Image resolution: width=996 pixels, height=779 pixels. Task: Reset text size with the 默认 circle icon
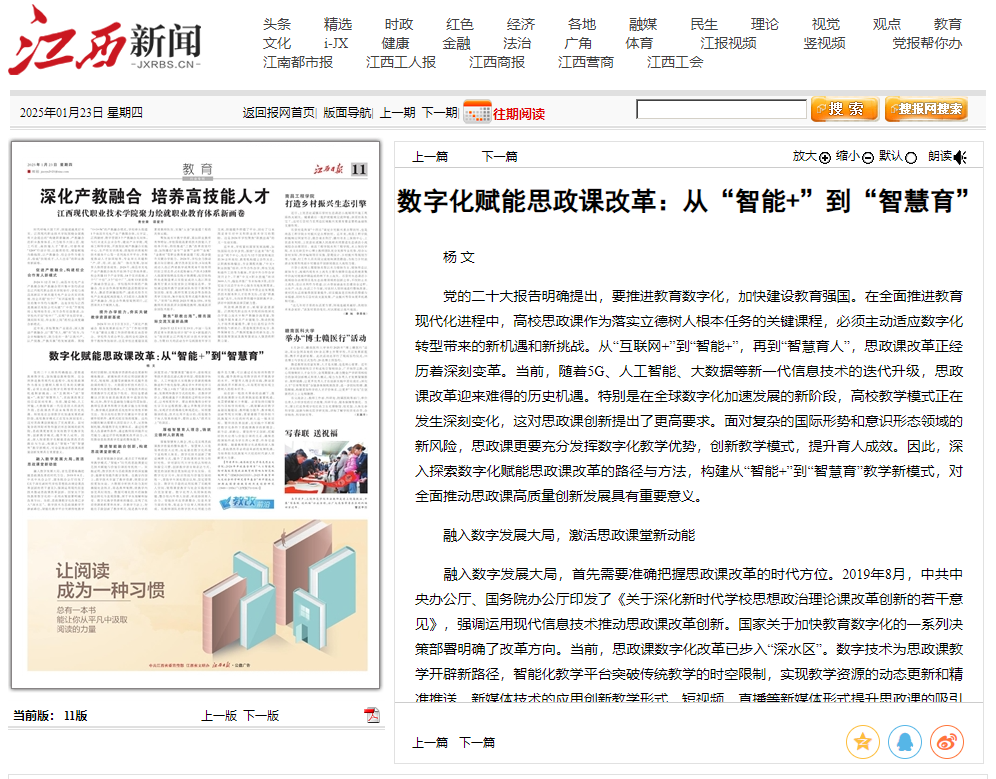click(x=911, y=157)
